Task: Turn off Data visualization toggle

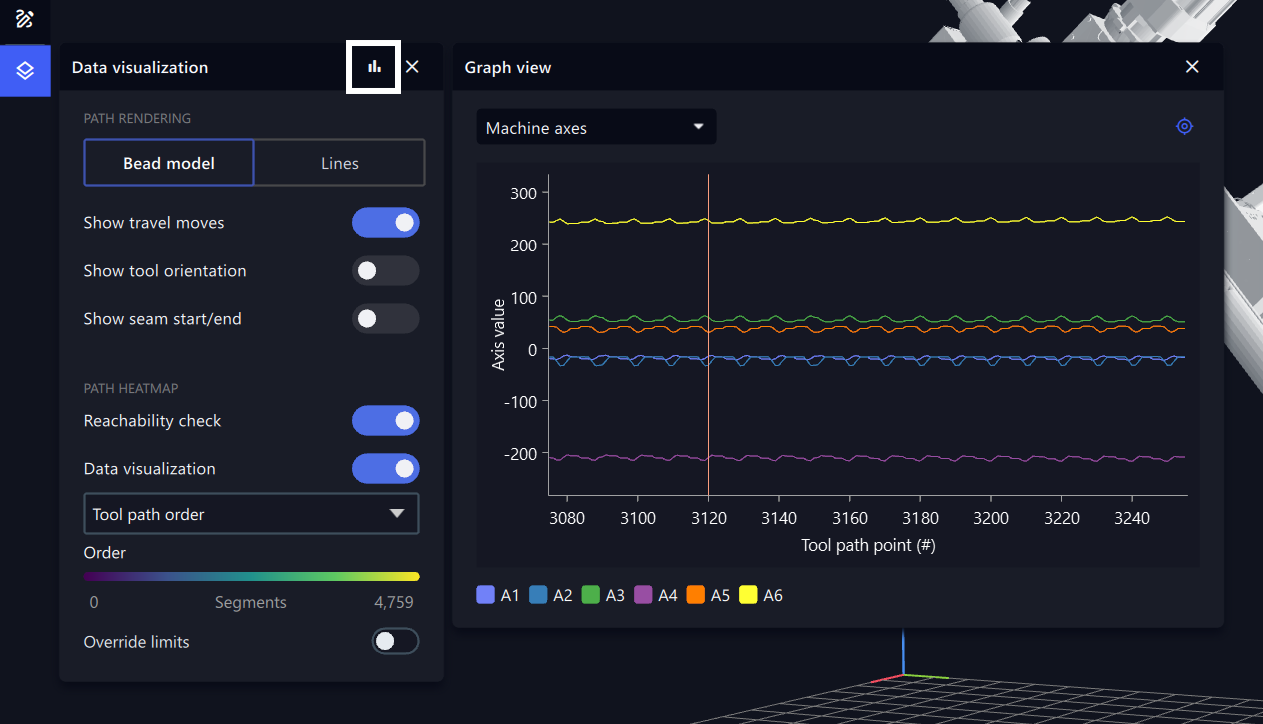Action: (385, 469)
